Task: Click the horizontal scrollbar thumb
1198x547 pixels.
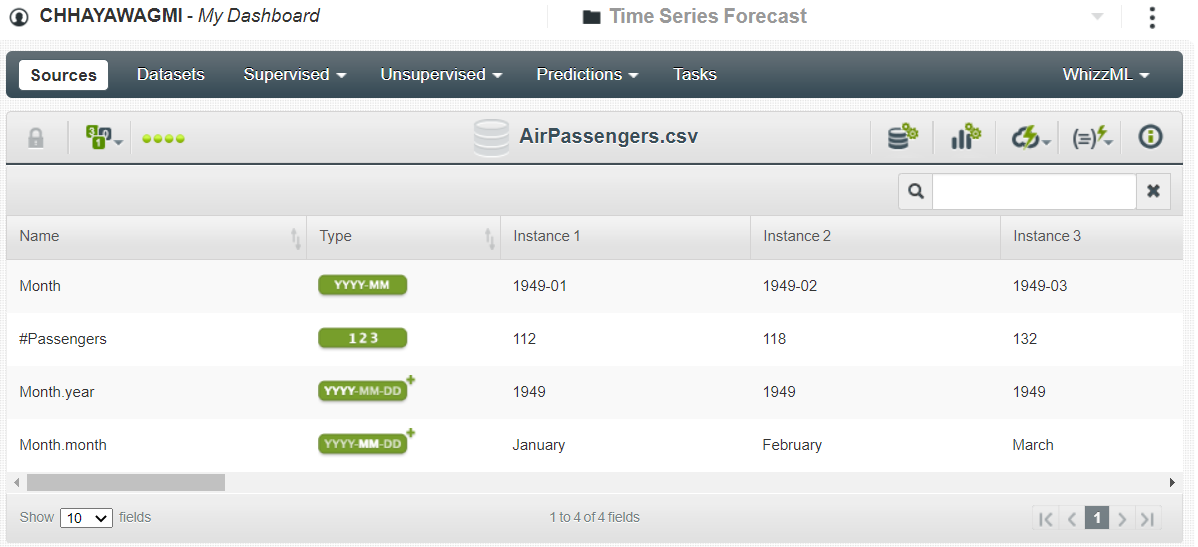Action: click(x=126, y=482)
